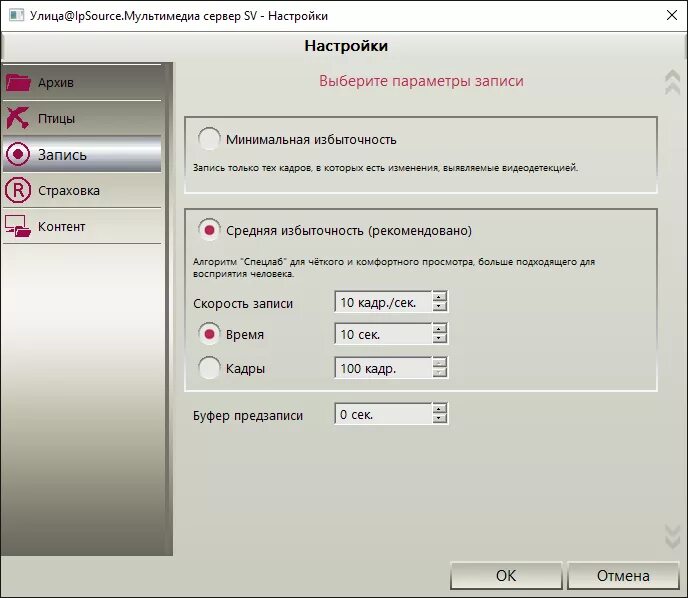Screen dimensions: 688x598
Task: Click the Страховка R icon
Action: (18, 190)
